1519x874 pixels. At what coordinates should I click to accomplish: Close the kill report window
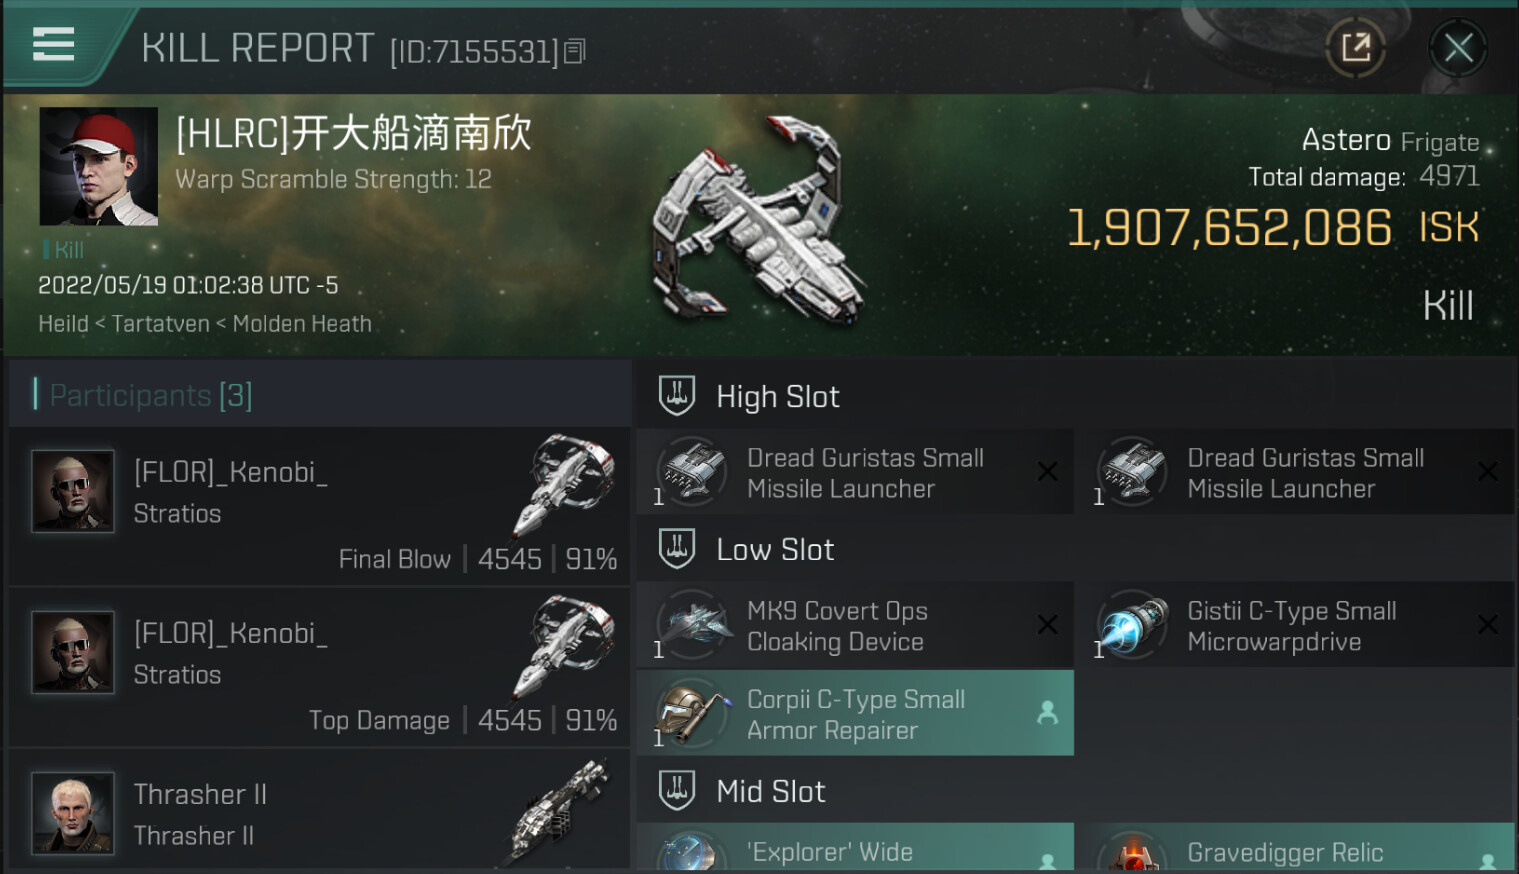coord(1458,48)
